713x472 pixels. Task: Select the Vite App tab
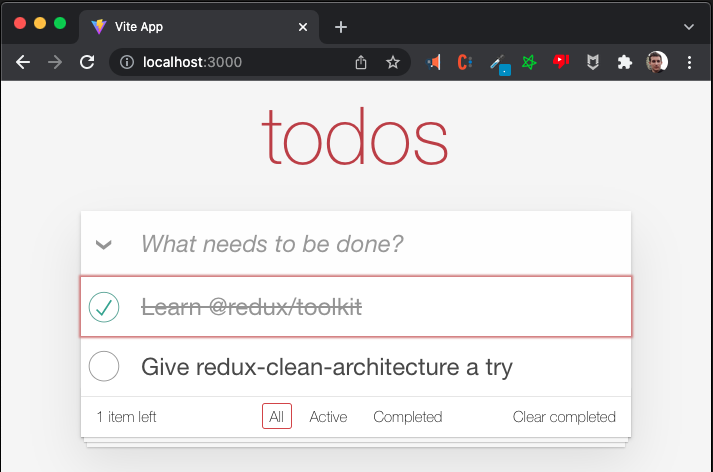point(199,27)
